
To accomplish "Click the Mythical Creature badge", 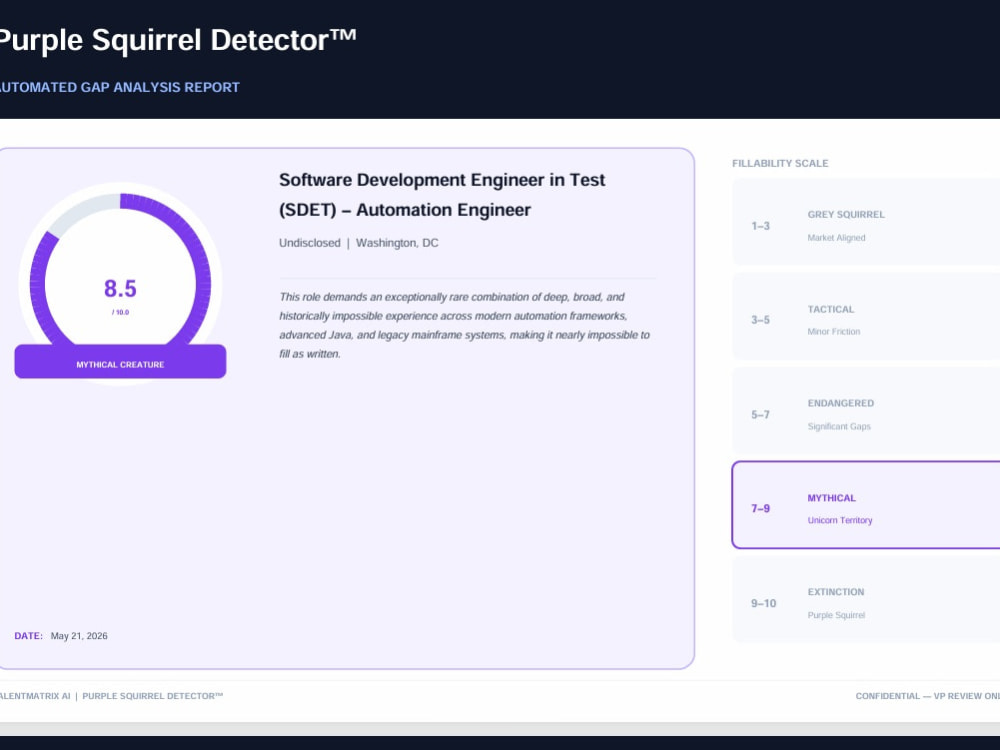I will [x=121, y=362].
